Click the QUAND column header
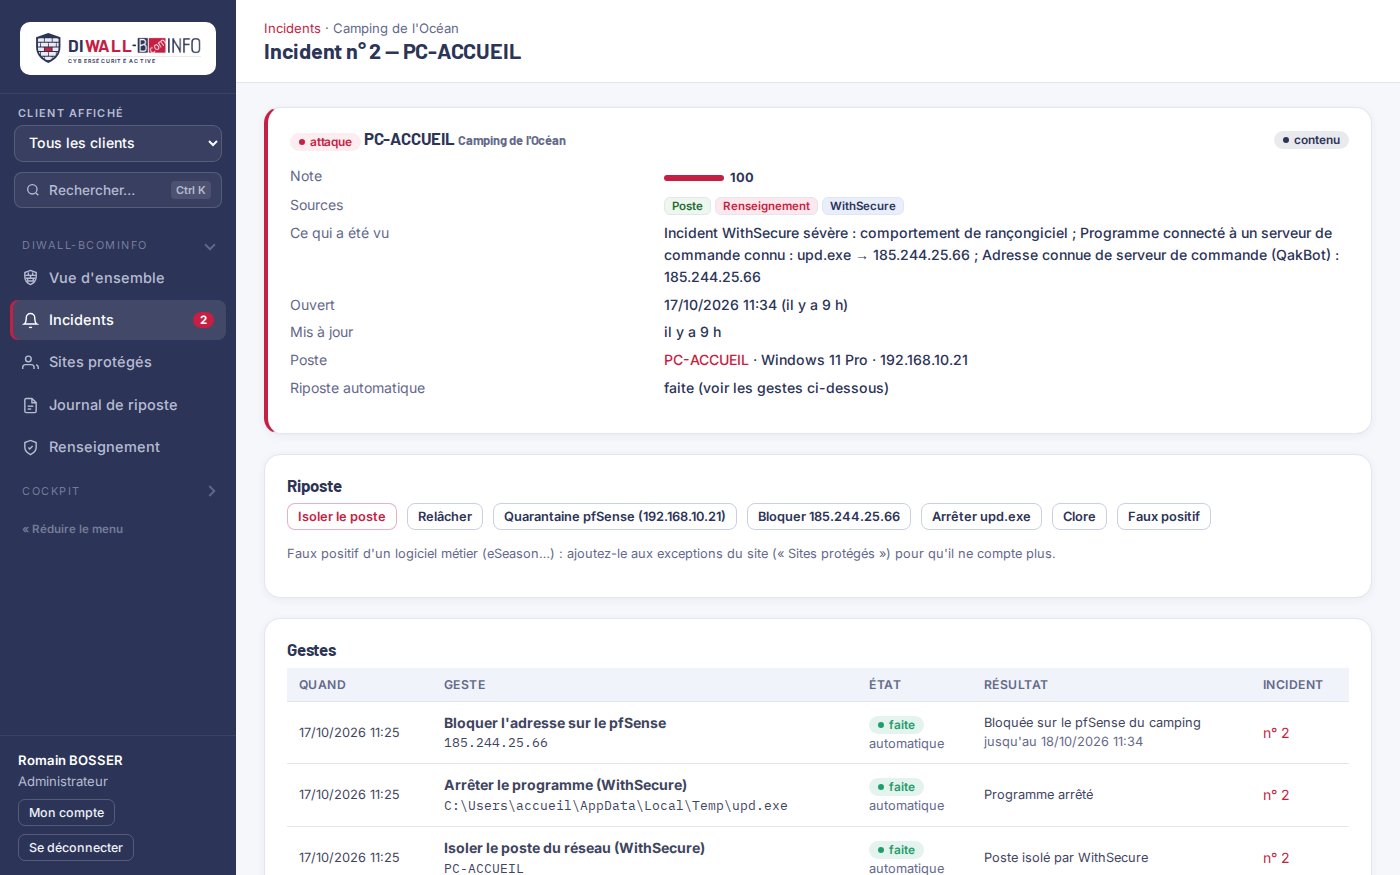This screenshot has height=875, width=1400. pos(322,685)
